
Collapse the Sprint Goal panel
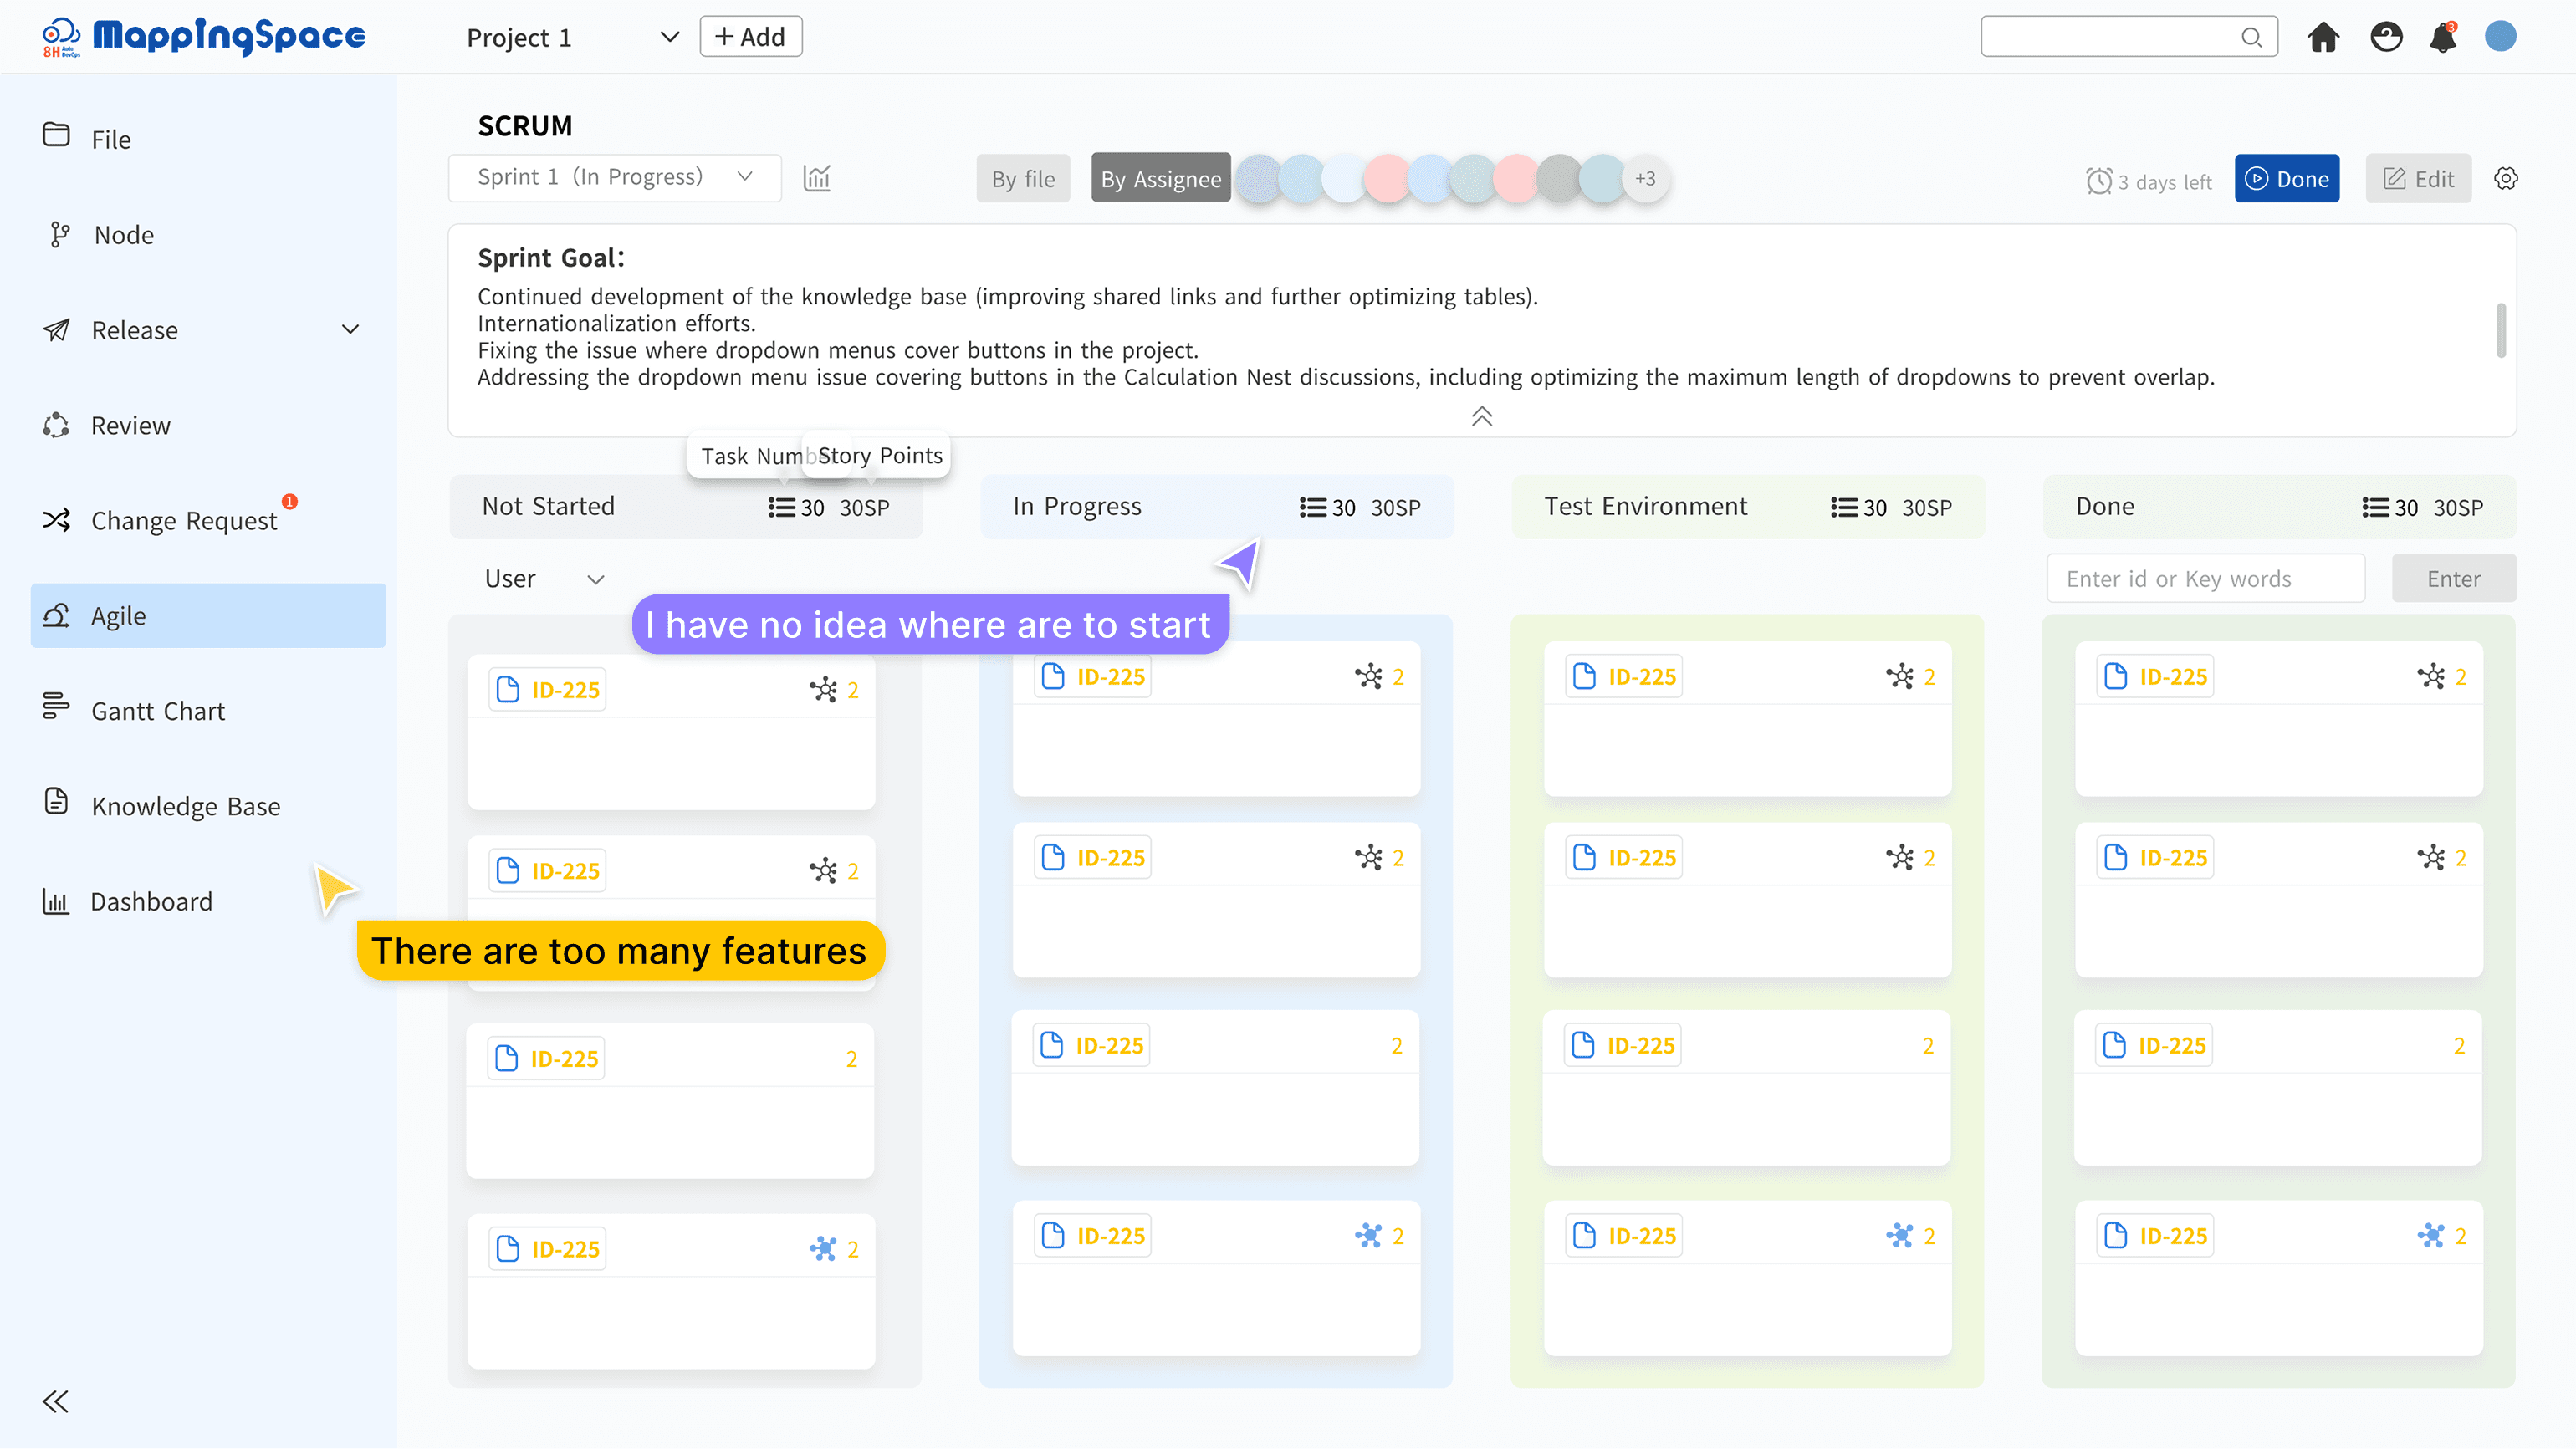click(x=1481, y=416)
